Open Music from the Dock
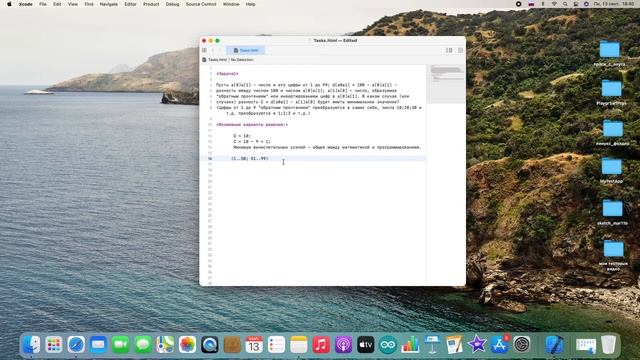The height and width of the screenshot is (360, 640). (321, 345)
